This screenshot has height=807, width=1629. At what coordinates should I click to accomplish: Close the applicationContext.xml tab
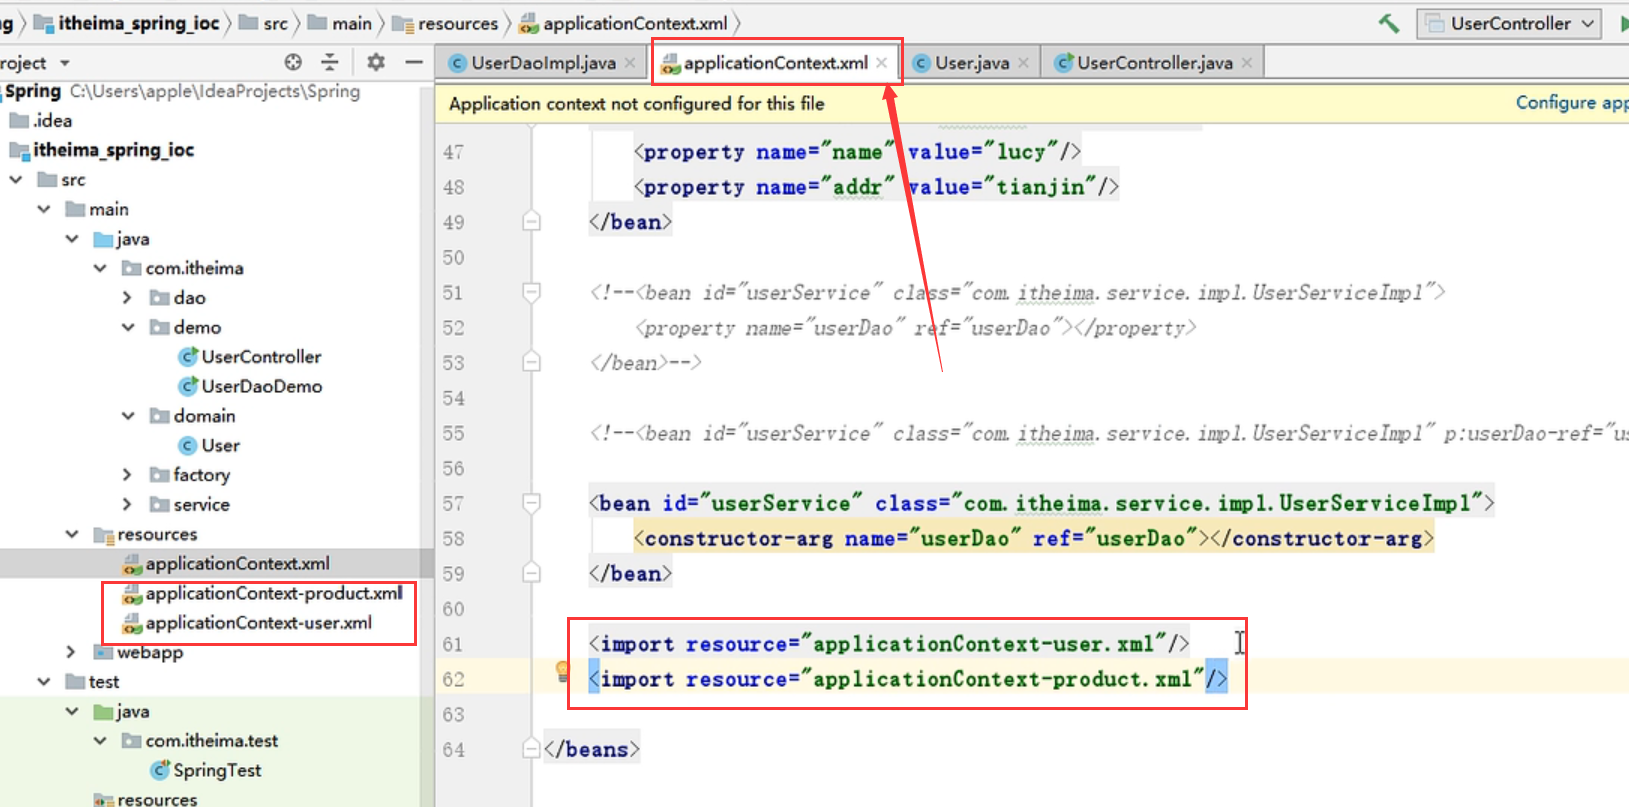tap(881, 63)
